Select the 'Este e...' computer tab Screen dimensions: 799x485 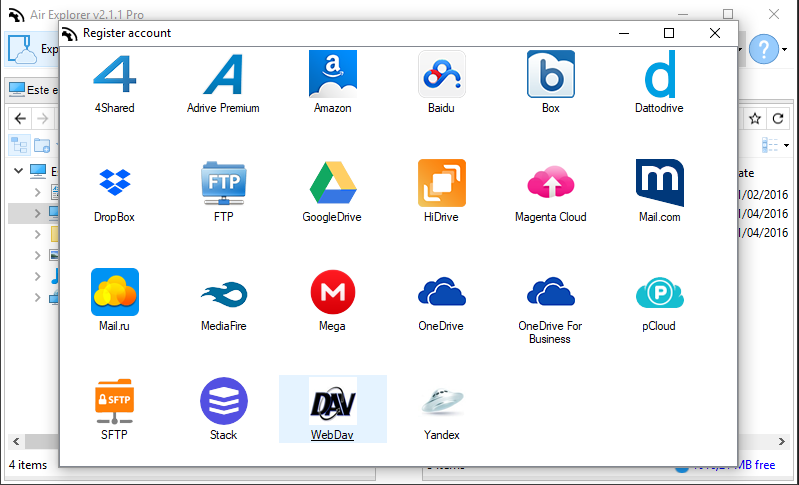coord(33,90)
